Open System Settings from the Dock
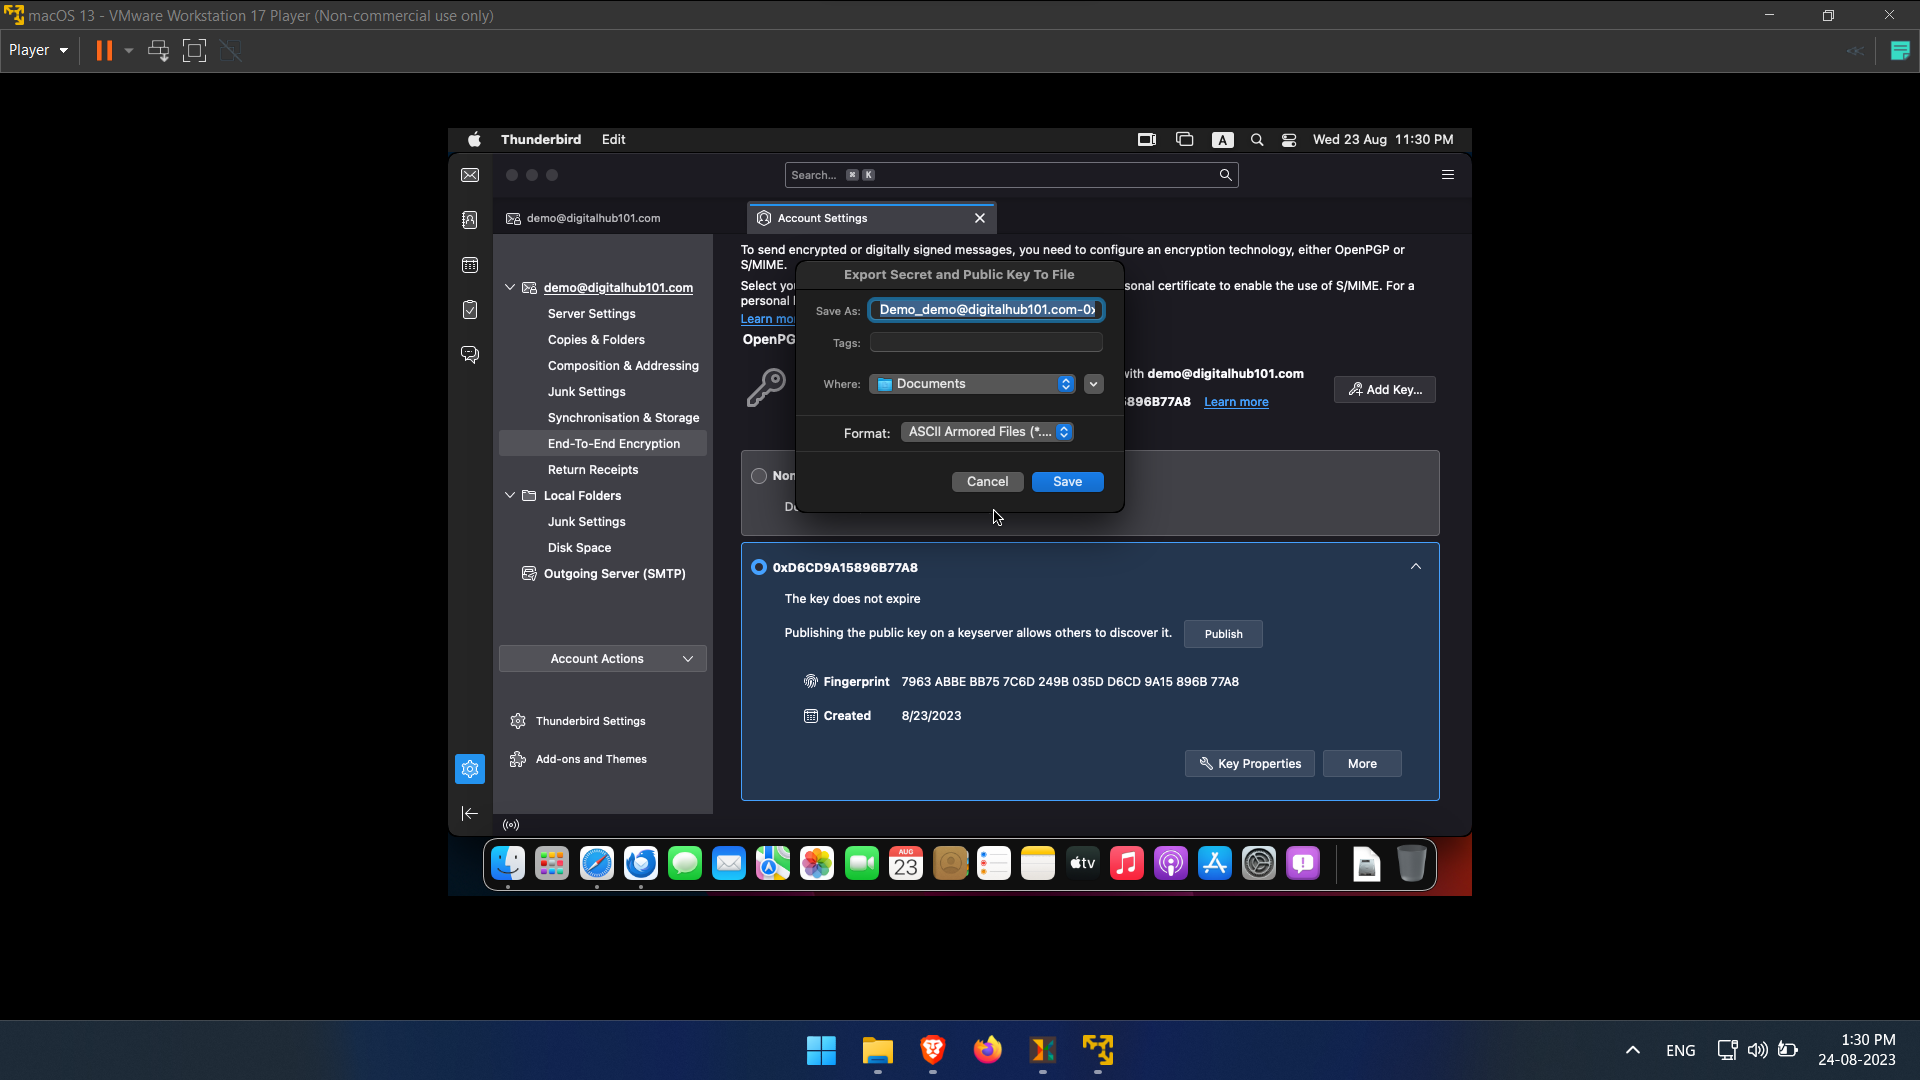Image resolution: width=1920 pixels, height=1080 pixels. [1259, 863]
